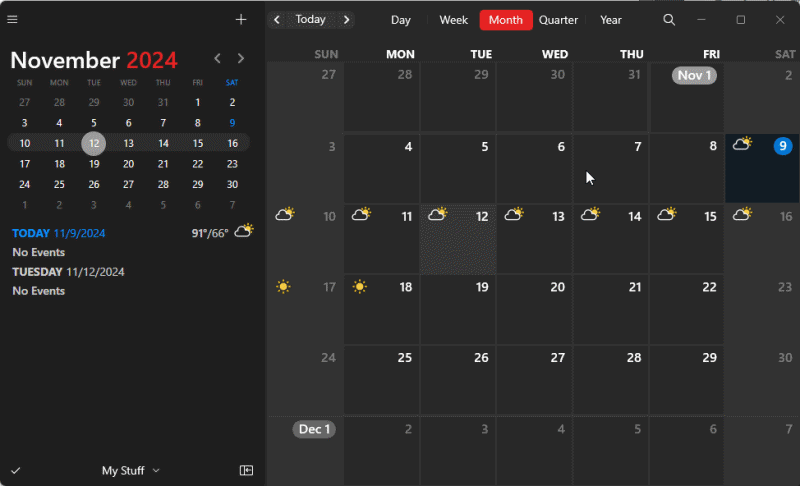
Task: Select the 19th cell in month grid
Action: tap(458, 310)
